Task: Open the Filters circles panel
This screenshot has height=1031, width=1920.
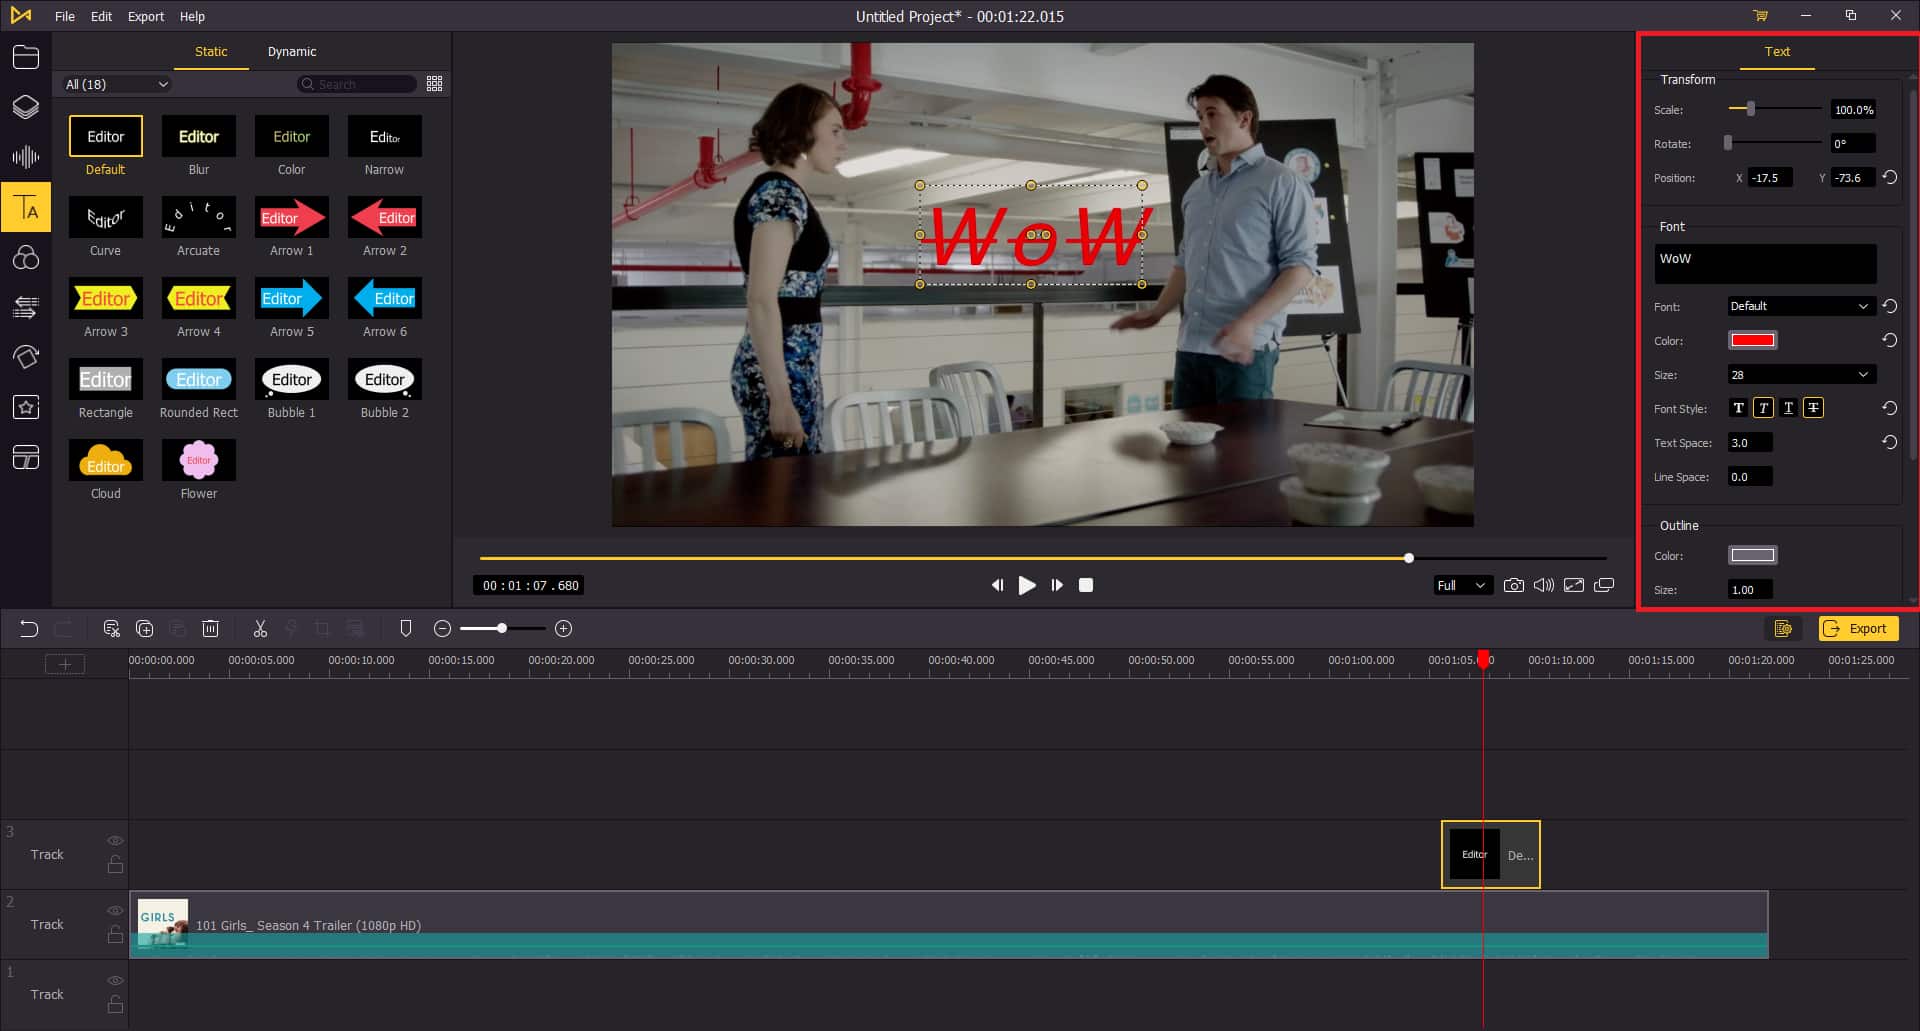Action: tap(26, 258)
